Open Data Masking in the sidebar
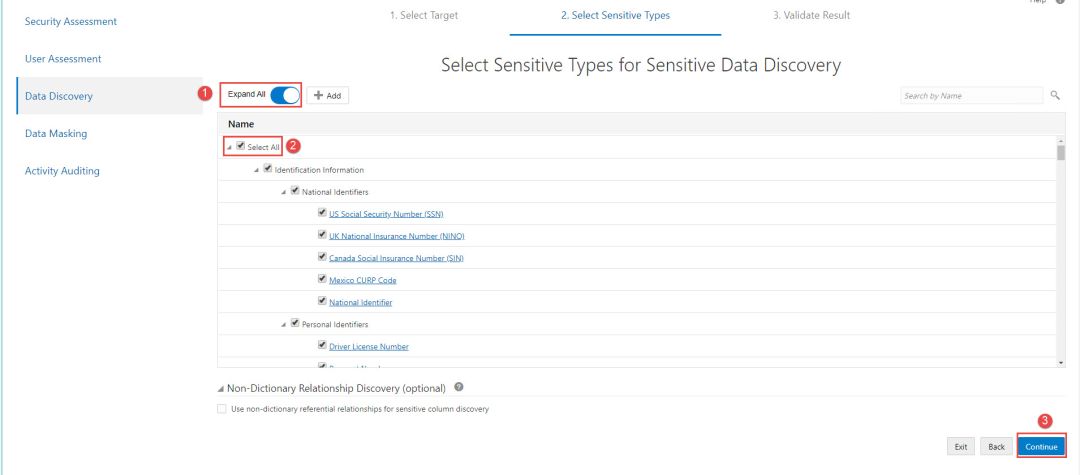Screen dimensions: 1080x475 click(56, 133)
